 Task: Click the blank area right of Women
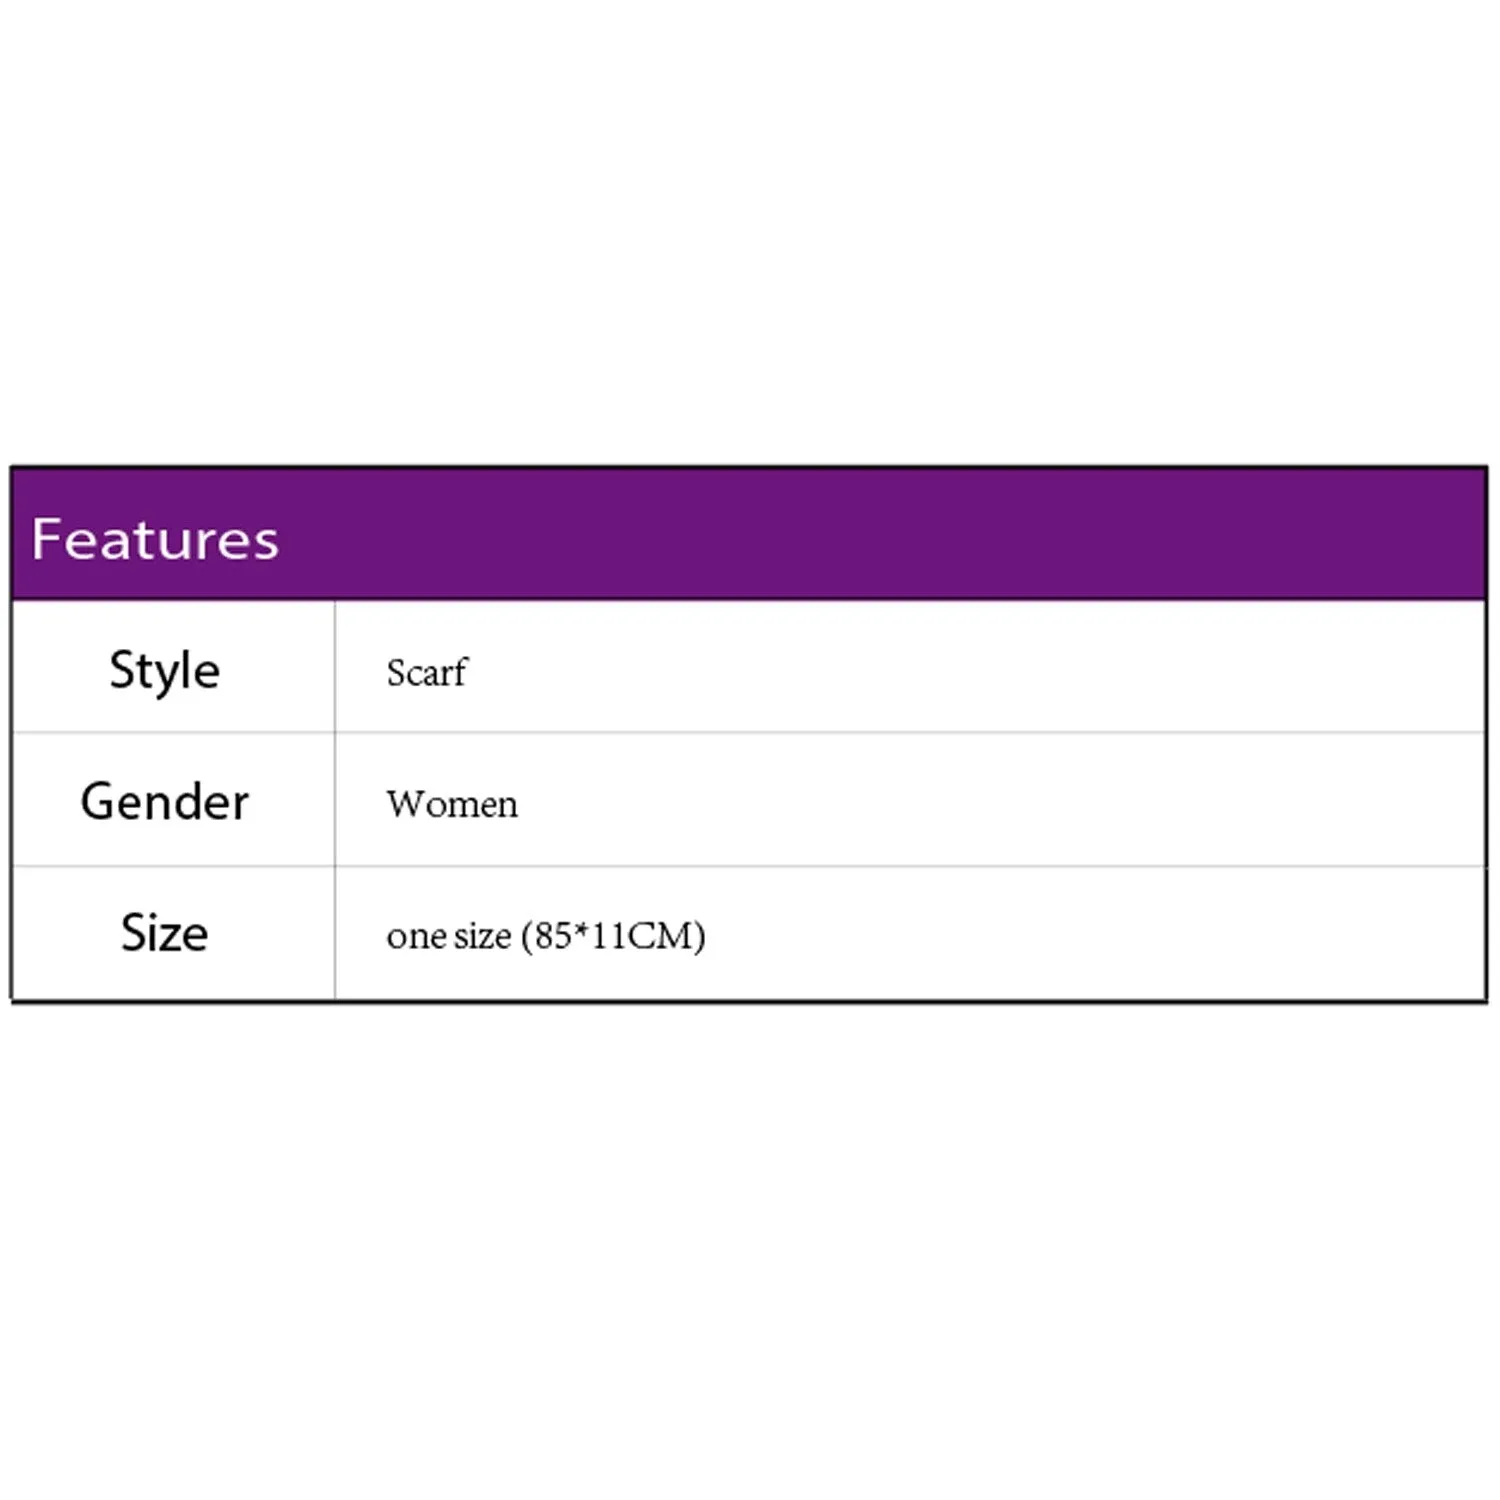pos(950,802)
